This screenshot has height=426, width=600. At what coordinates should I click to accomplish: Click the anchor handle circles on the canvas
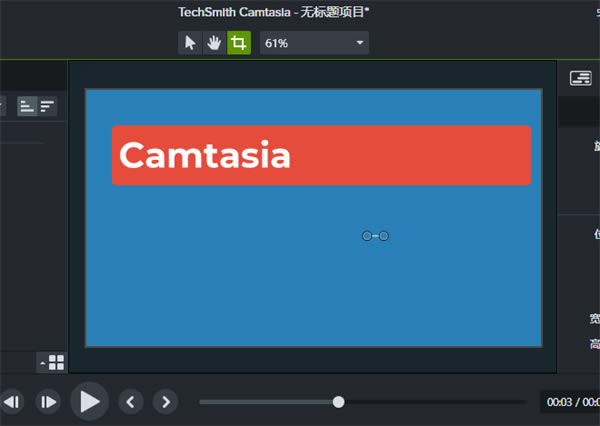[x=375, y=236]
